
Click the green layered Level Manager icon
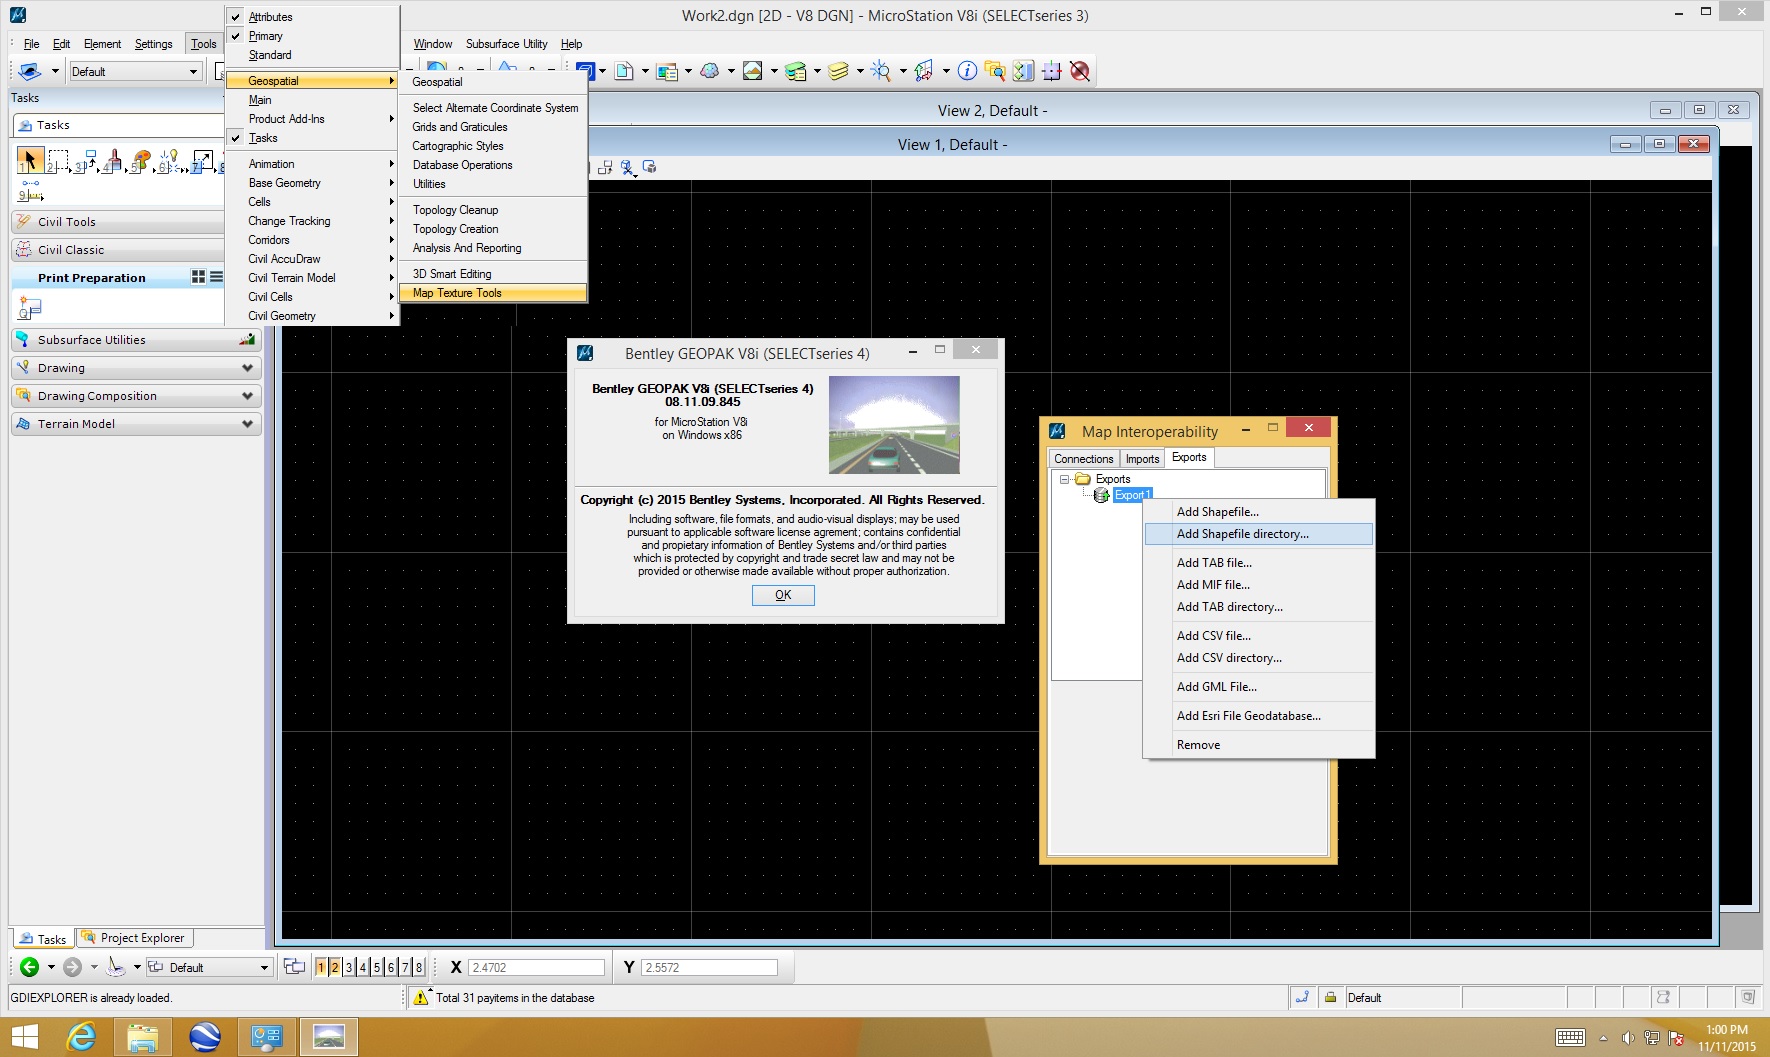(796, 71)
